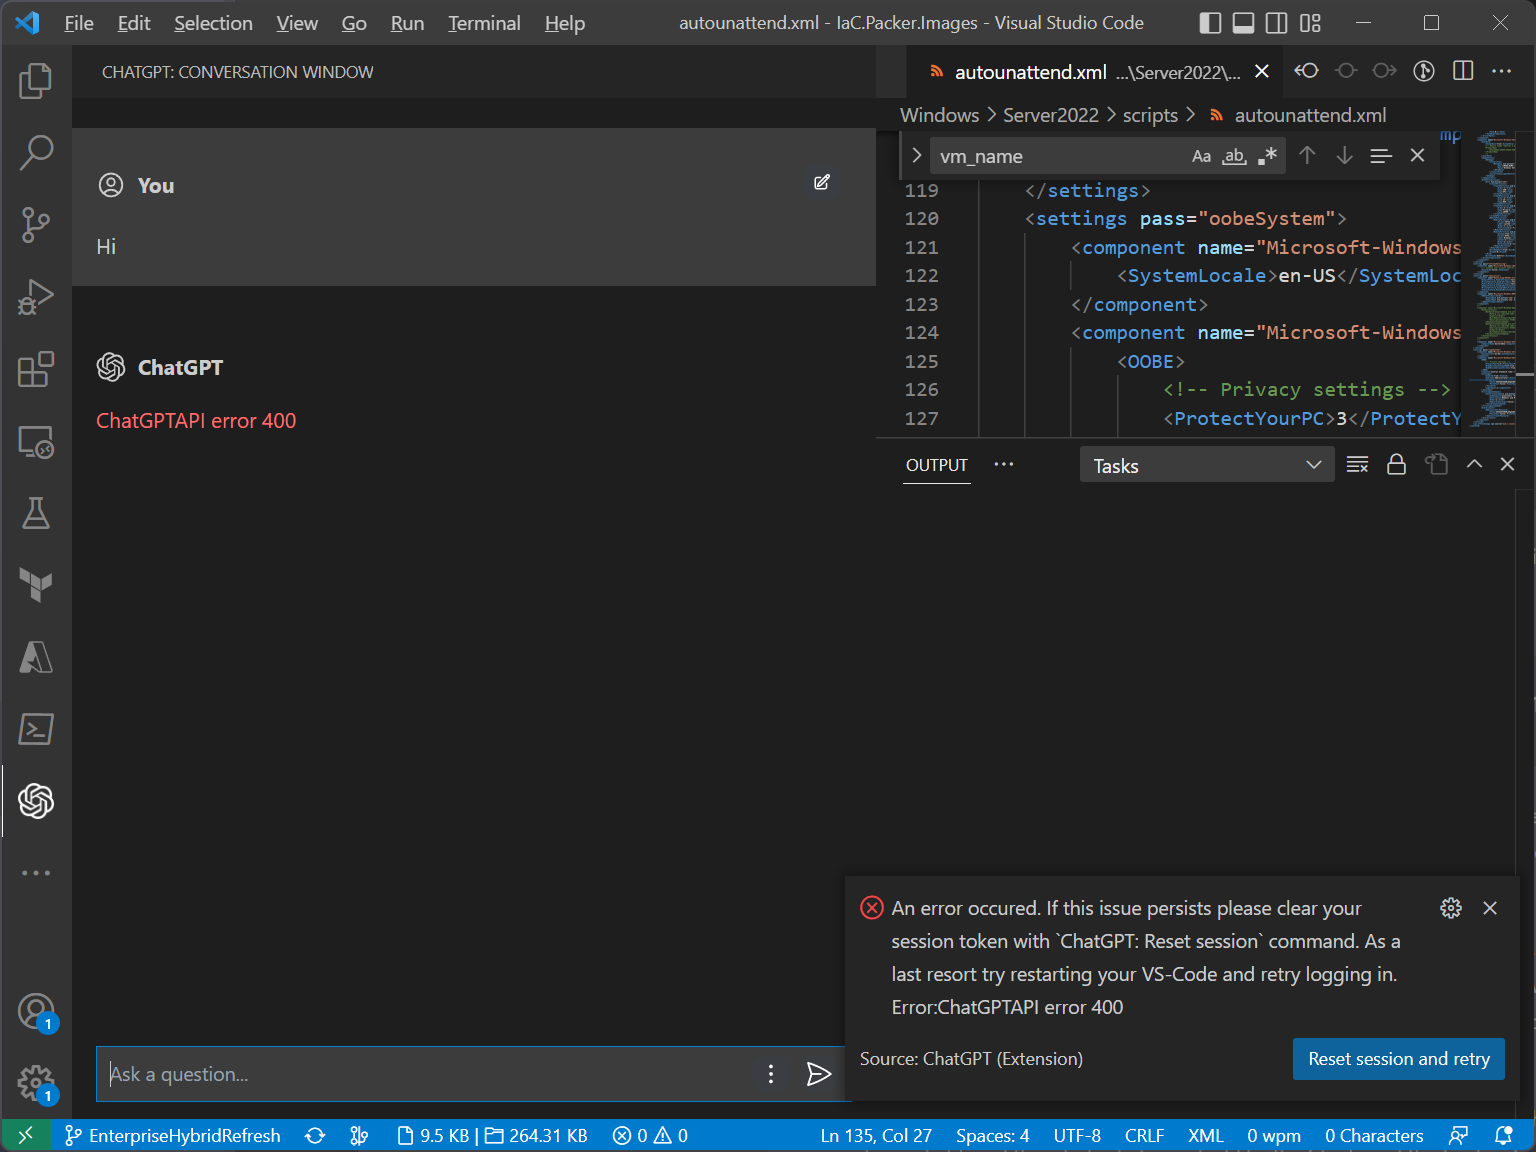Image resolution: width=1536 pixels, height=1152 pixels.
Task: Toggle match case in the search widget
Action: 1201,155
